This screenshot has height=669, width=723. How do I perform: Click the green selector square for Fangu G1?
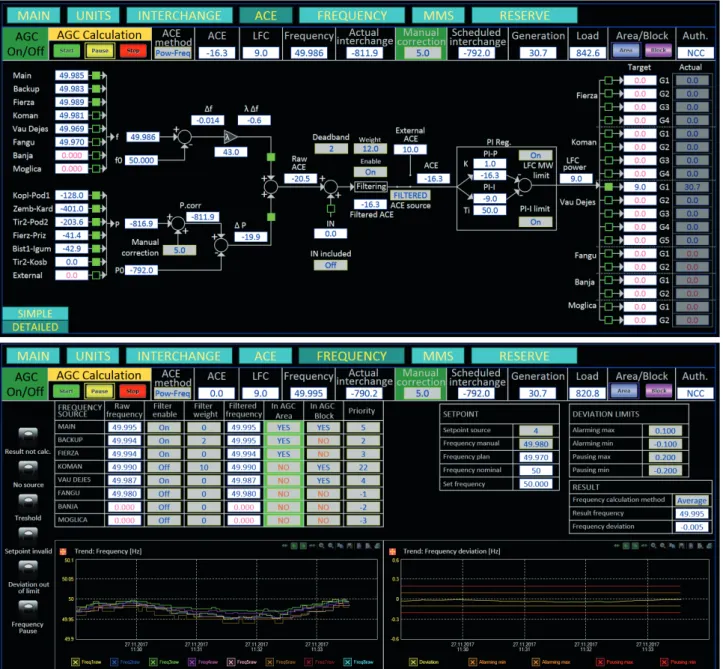(609, 254)
